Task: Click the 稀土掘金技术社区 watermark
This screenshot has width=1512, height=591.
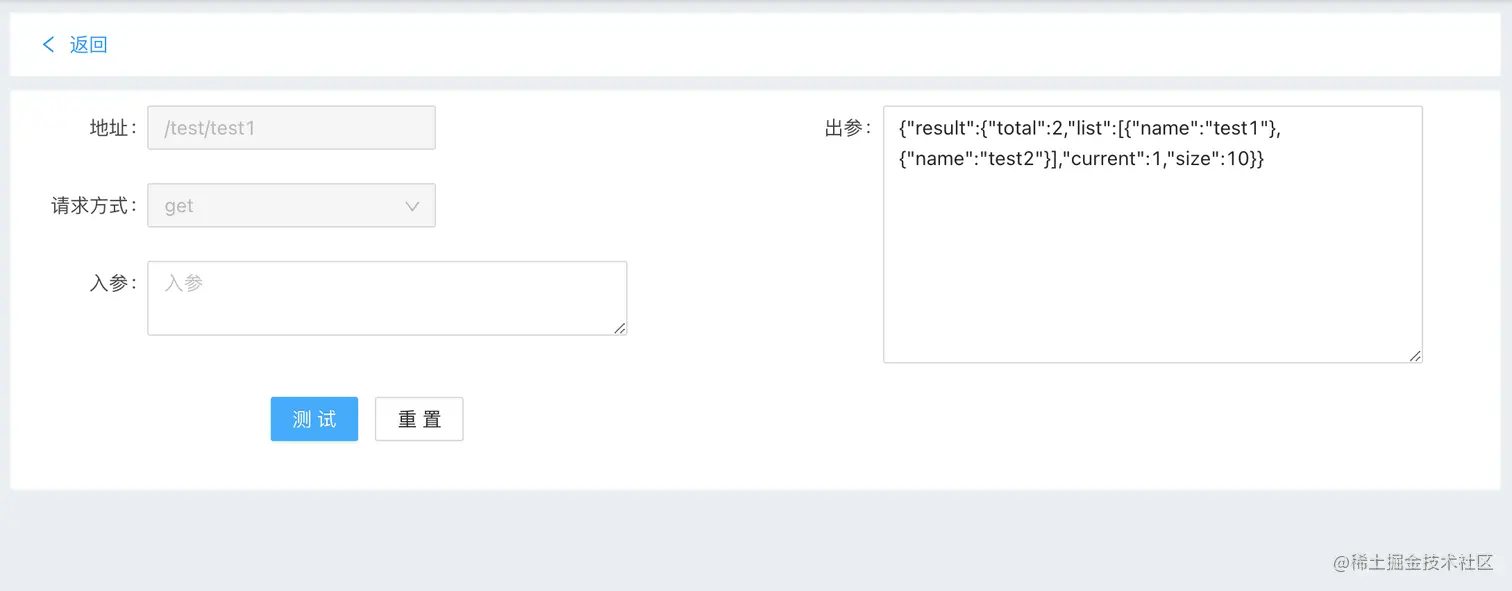Action: pos(1413,562)
